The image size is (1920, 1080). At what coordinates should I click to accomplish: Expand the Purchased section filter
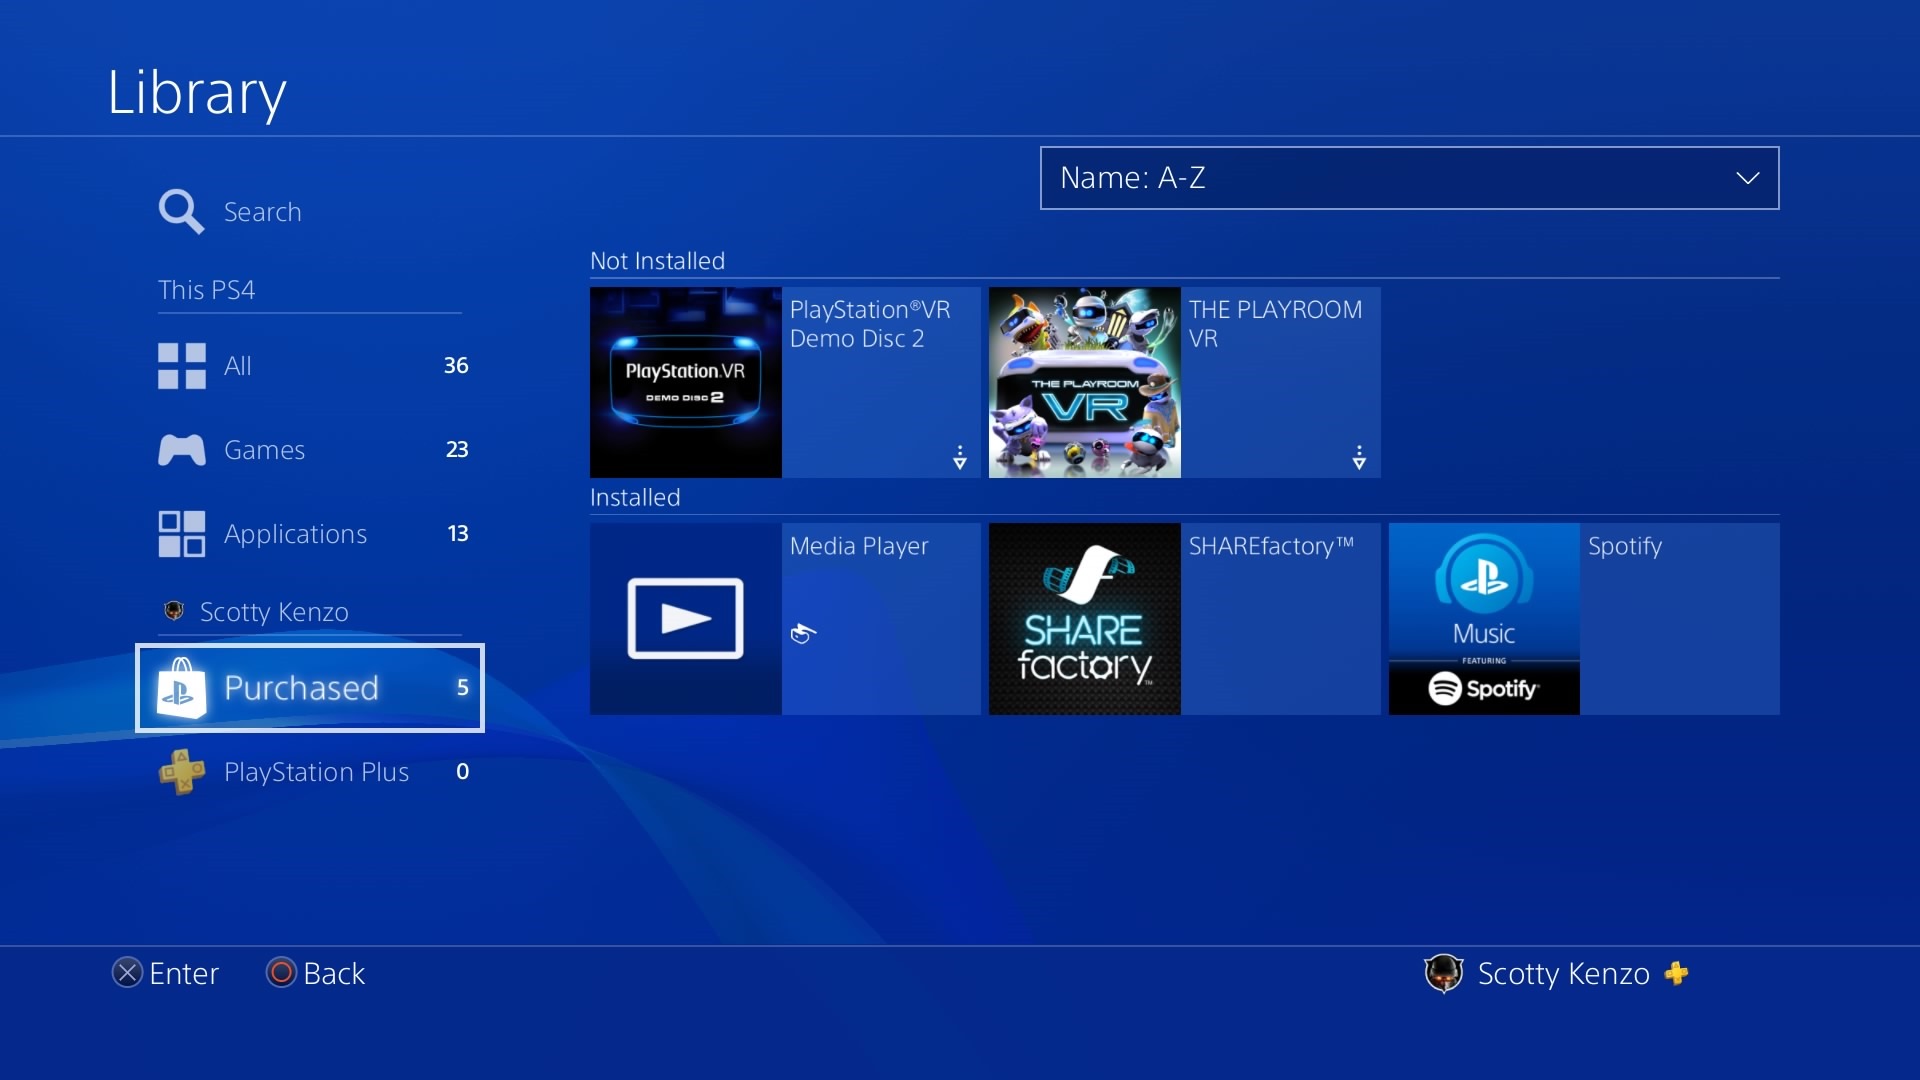[x=309, y=688]
